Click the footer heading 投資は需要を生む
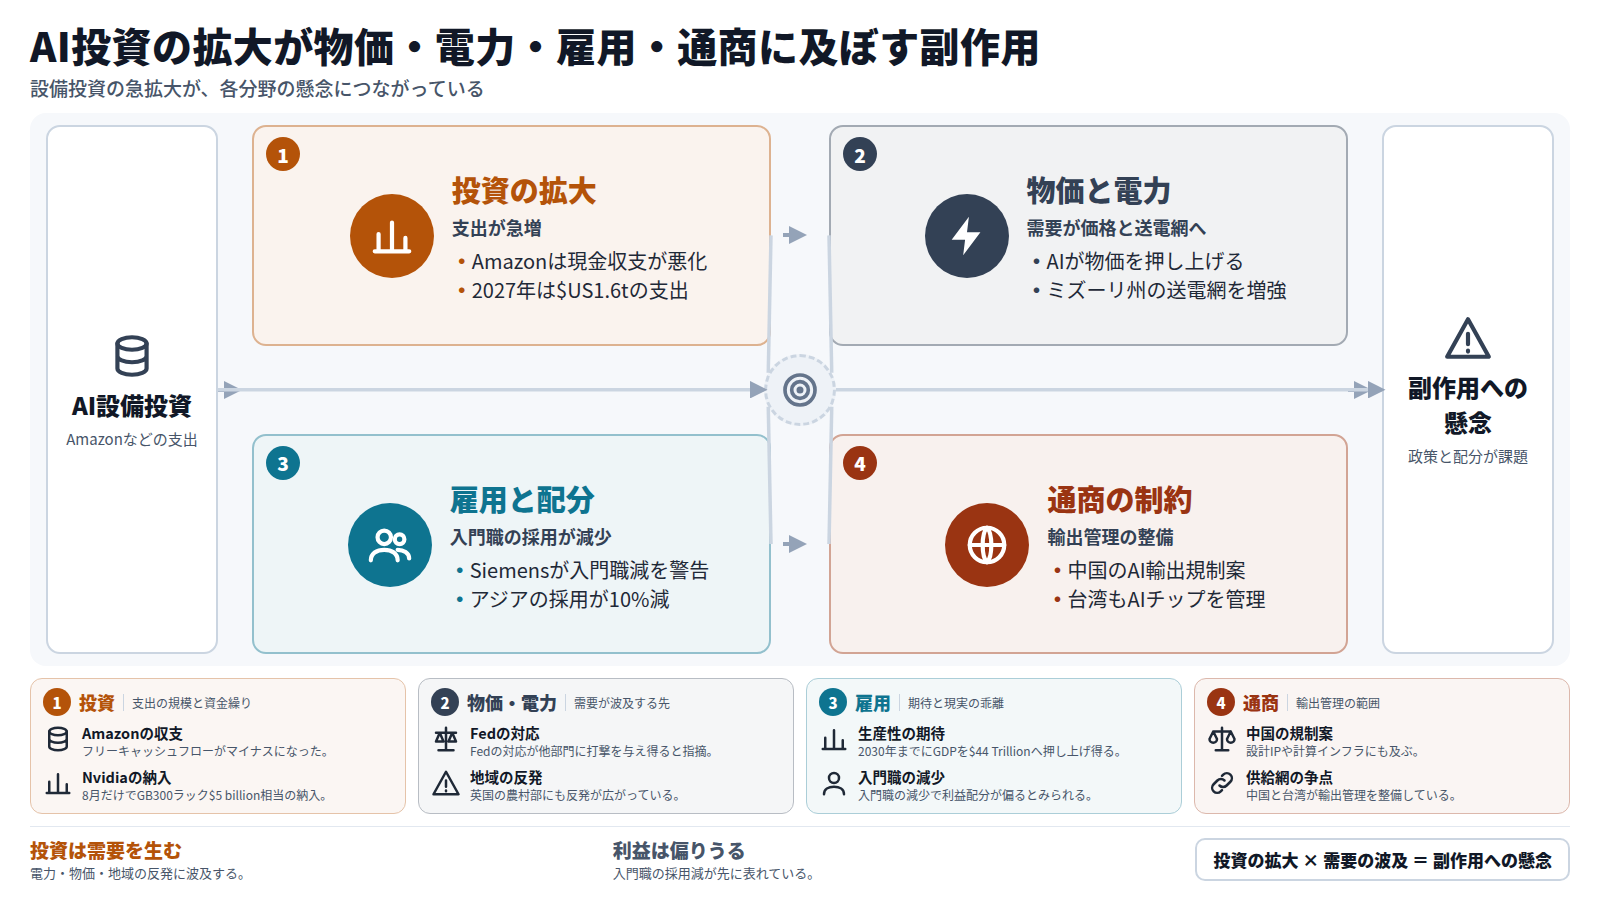 (x=106, y=851)
